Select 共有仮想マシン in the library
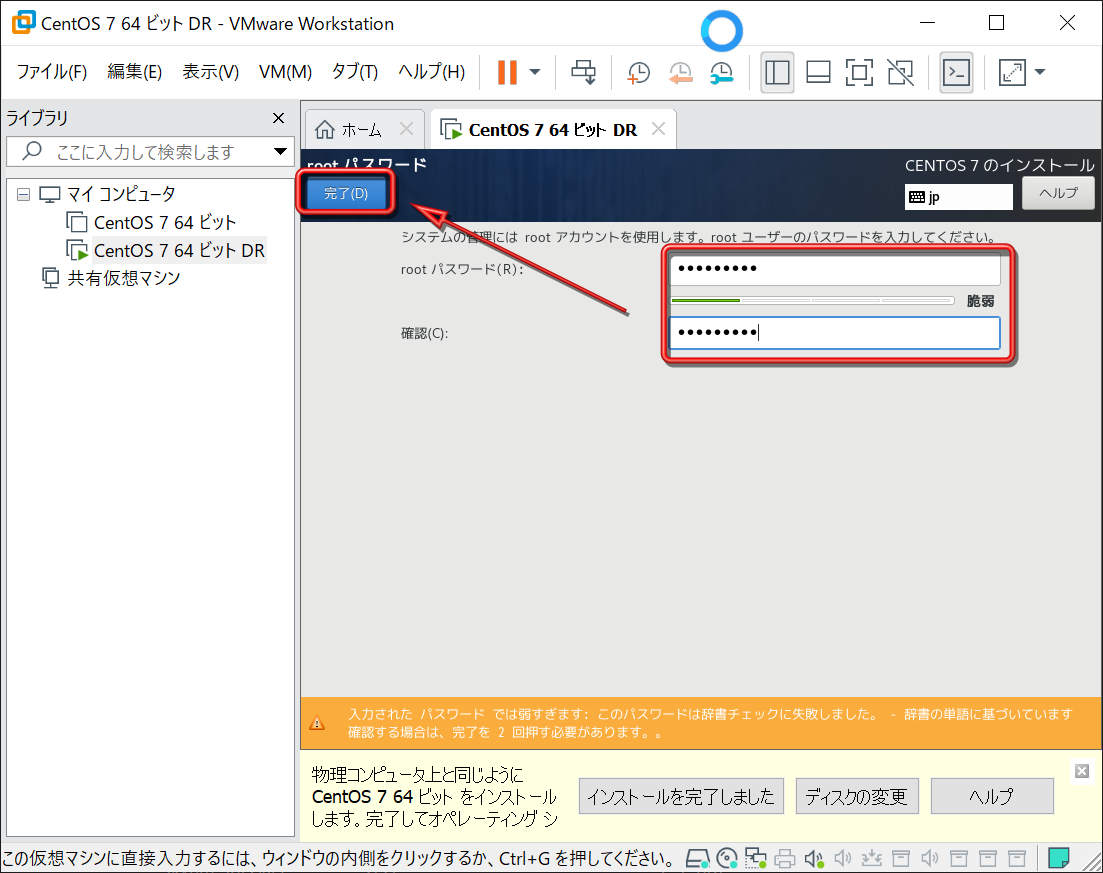The height and width of the screenshot is (873, 1103). point(124,279)
